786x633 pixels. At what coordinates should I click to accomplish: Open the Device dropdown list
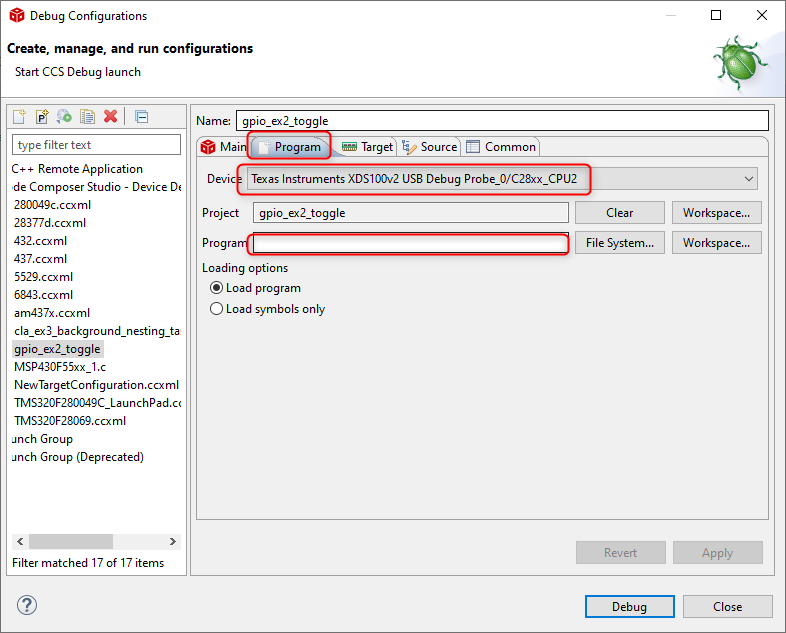pyautogui.click(x=749, y=179)
